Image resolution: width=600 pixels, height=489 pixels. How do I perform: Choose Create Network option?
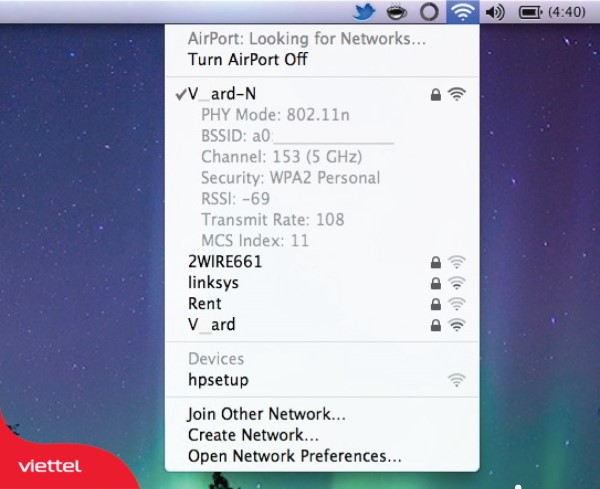point(253,435)
